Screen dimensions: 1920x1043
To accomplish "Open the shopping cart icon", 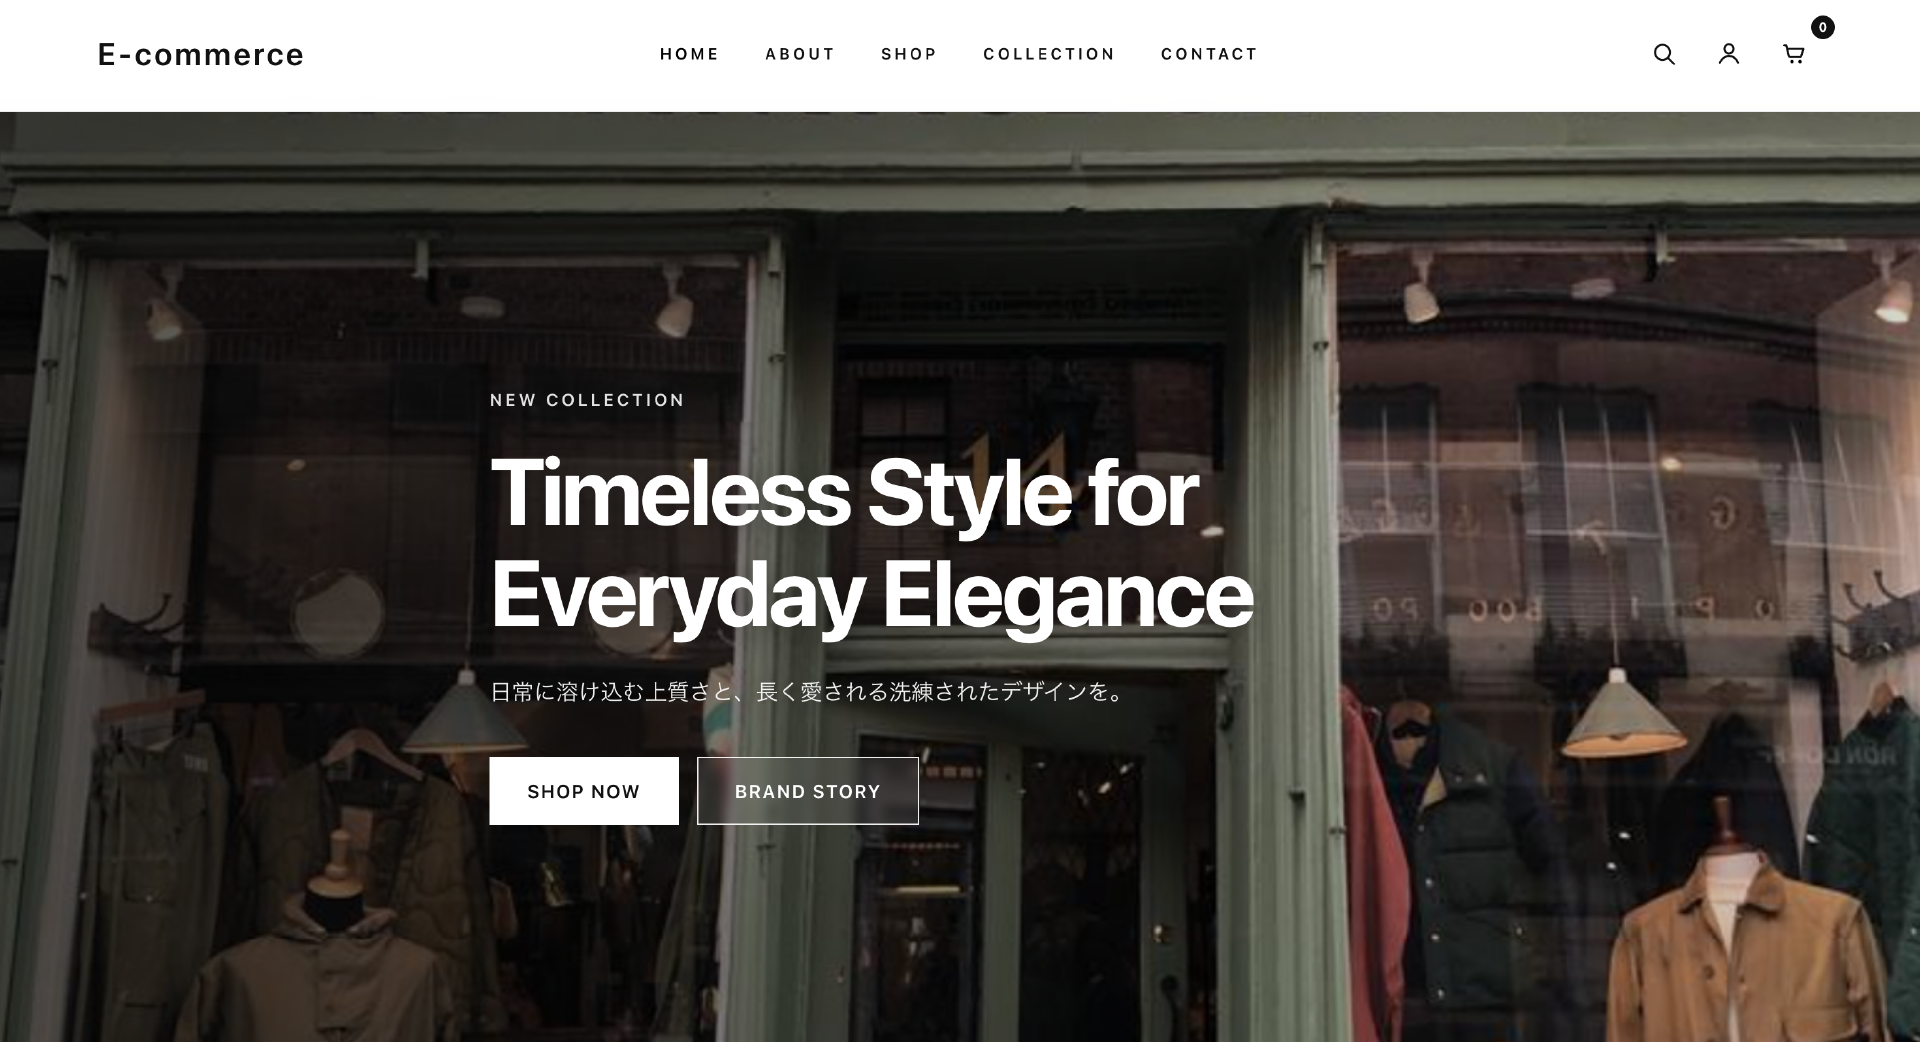I will (1794, 54).
